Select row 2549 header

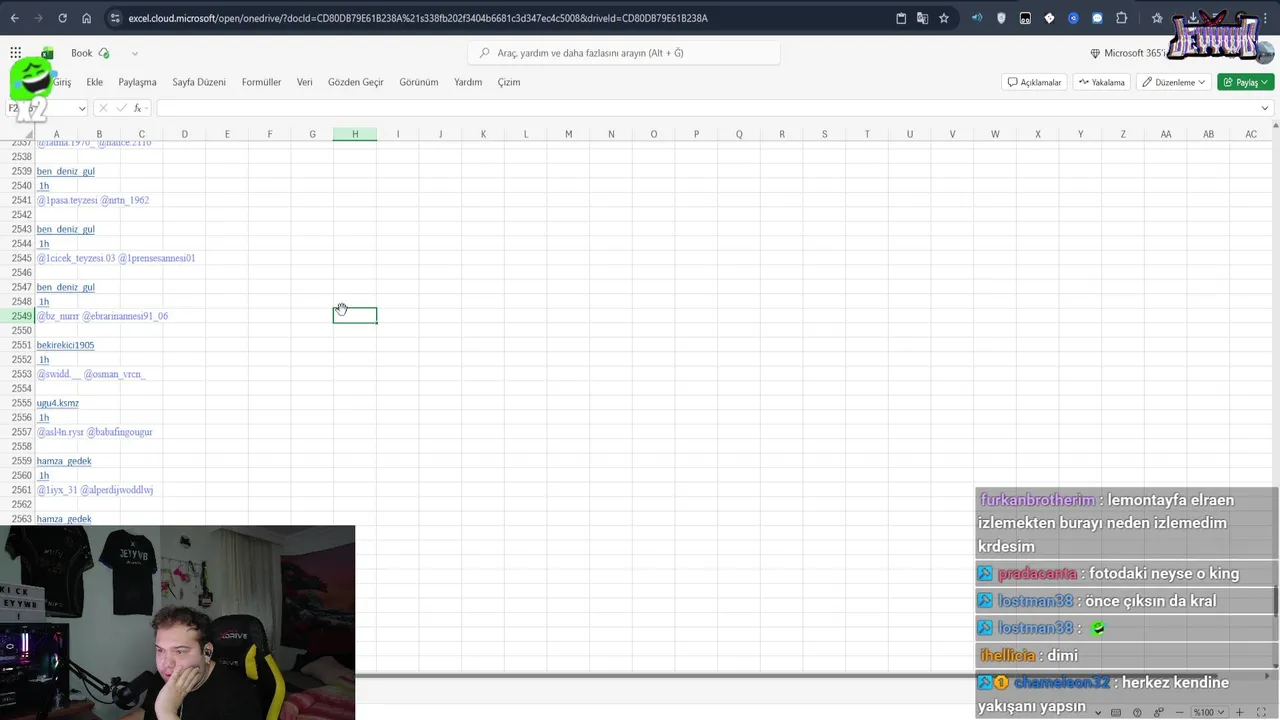pos(21,316)
